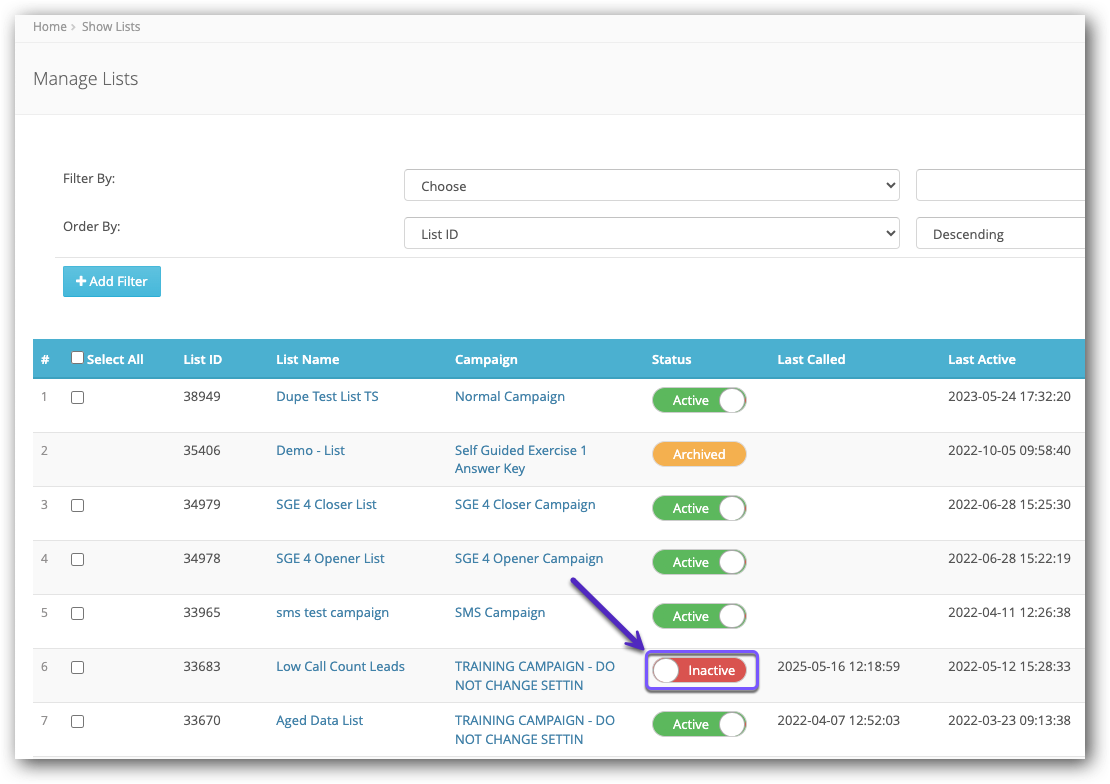Click the Add Filter button
1110x784 pixels.
[112, 282]
